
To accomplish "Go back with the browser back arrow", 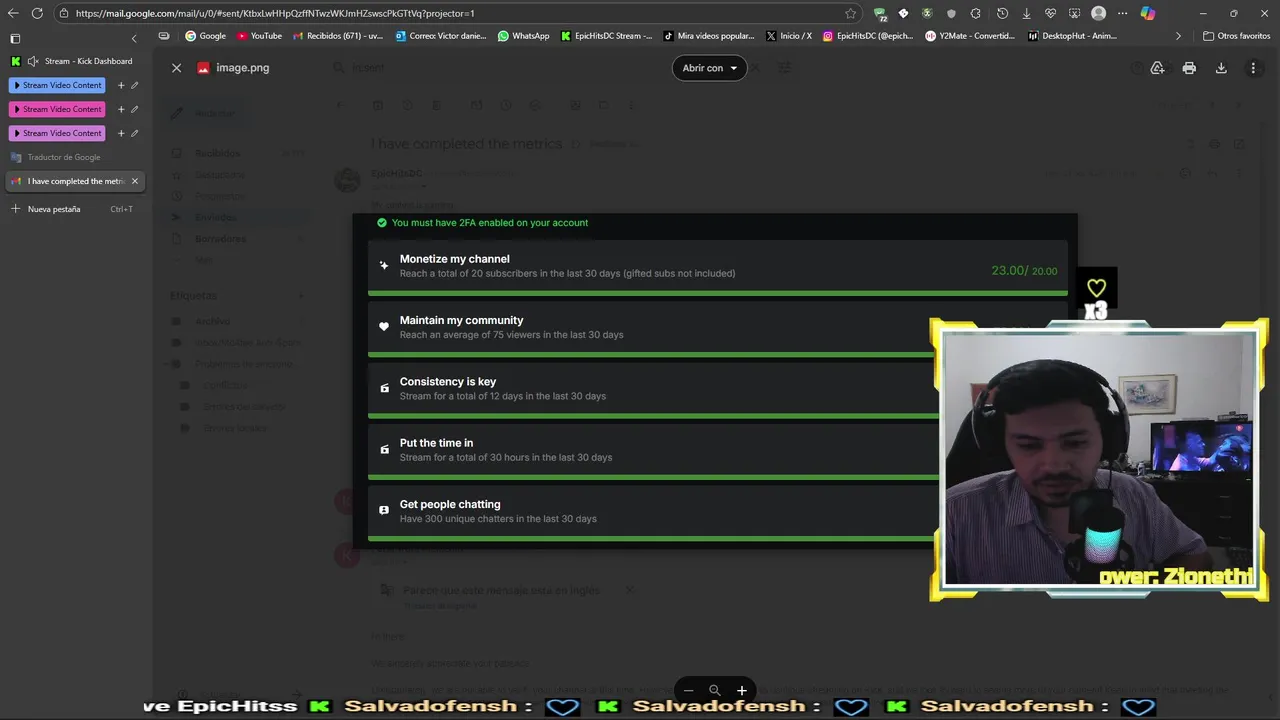I will [x=13, y=13].
